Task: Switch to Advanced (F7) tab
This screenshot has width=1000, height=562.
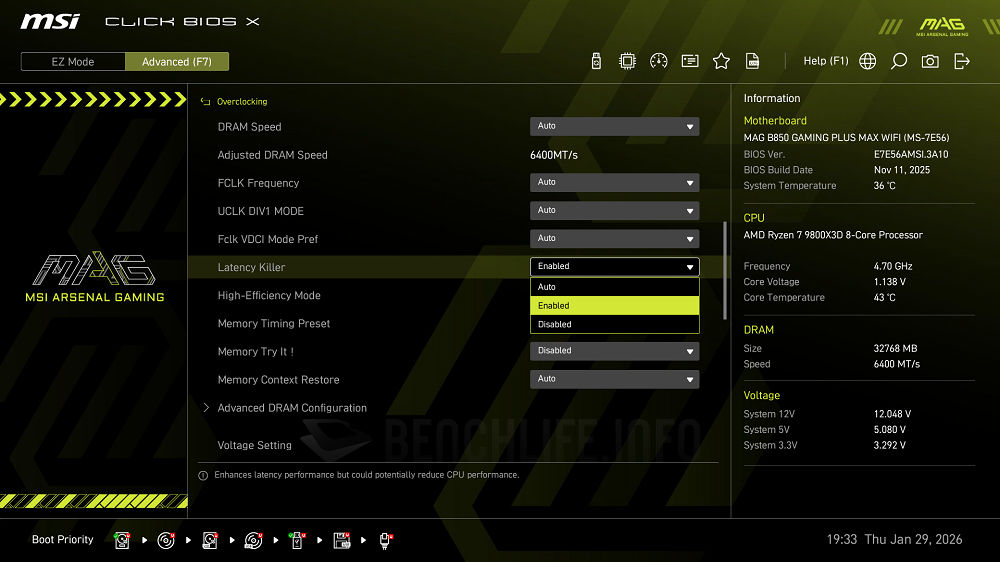Action: [x=177, y=62]
